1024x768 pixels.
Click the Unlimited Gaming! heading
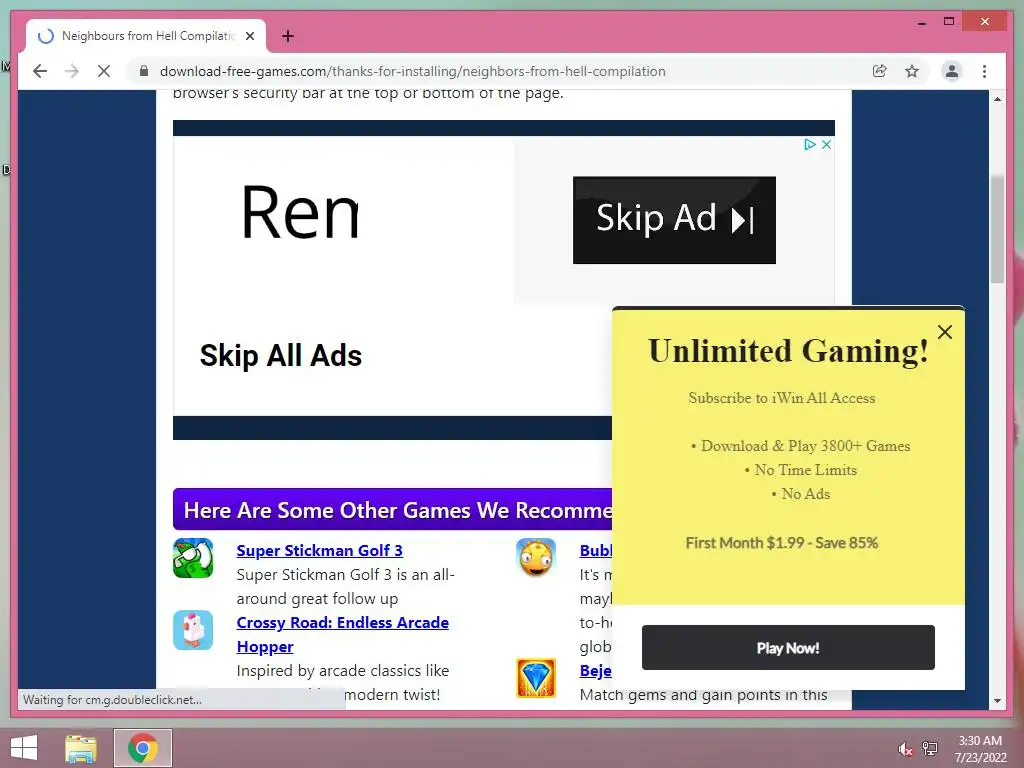point(788,351)
